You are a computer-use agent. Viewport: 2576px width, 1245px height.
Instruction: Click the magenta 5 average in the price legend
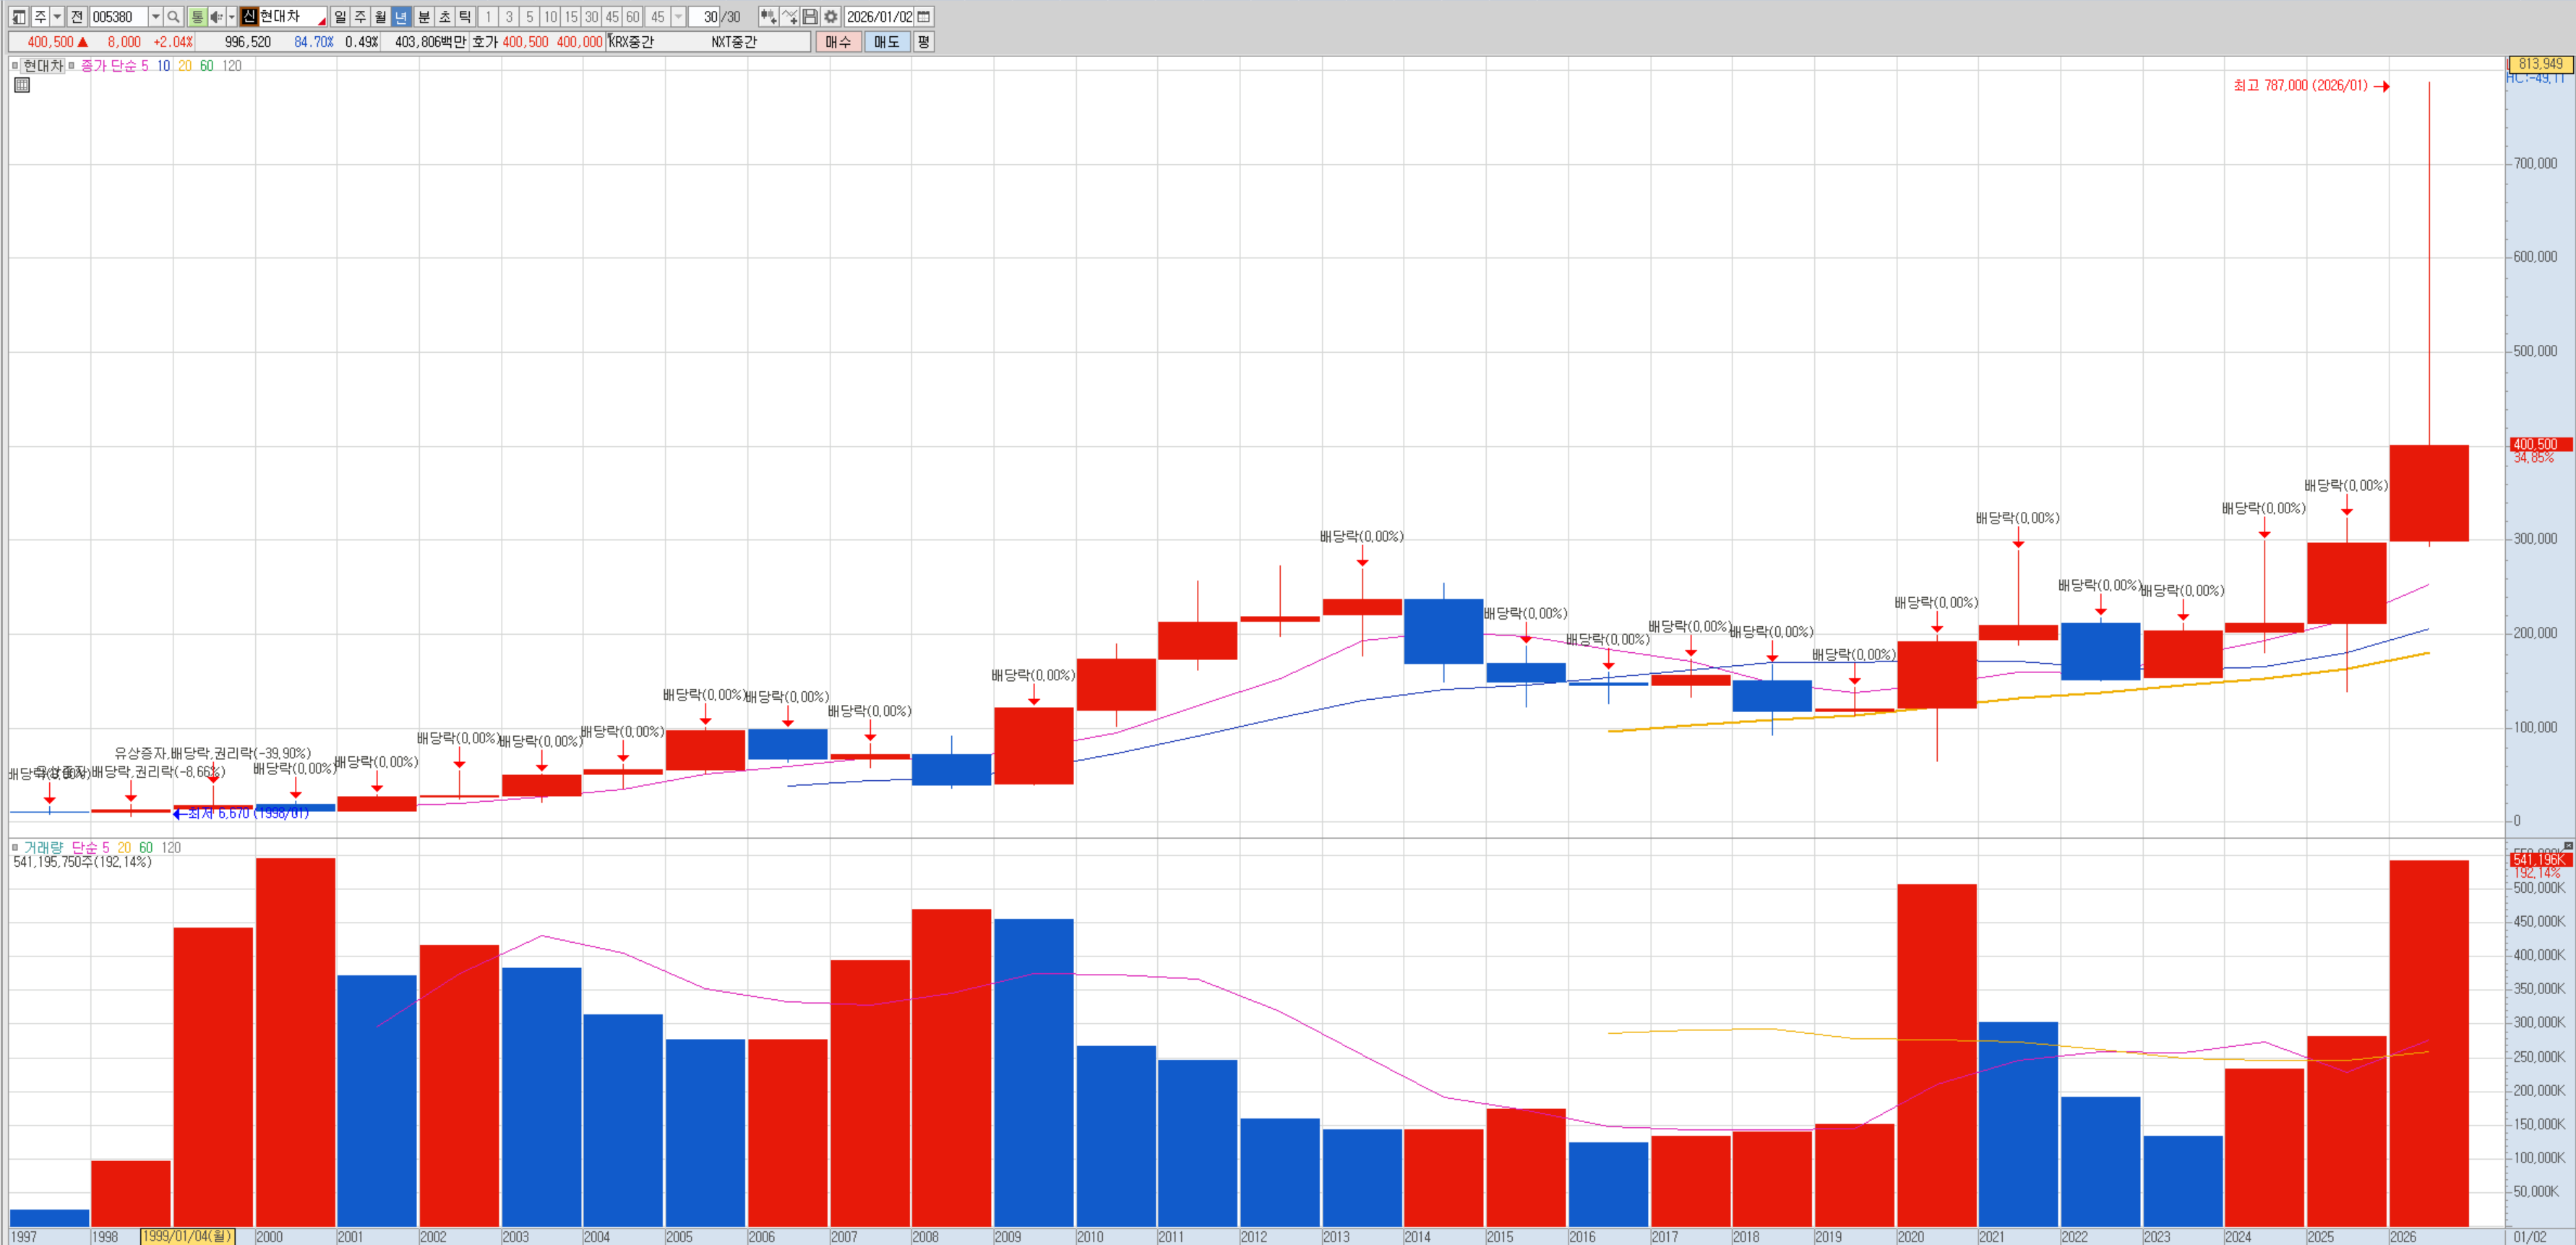click(145, 66)
